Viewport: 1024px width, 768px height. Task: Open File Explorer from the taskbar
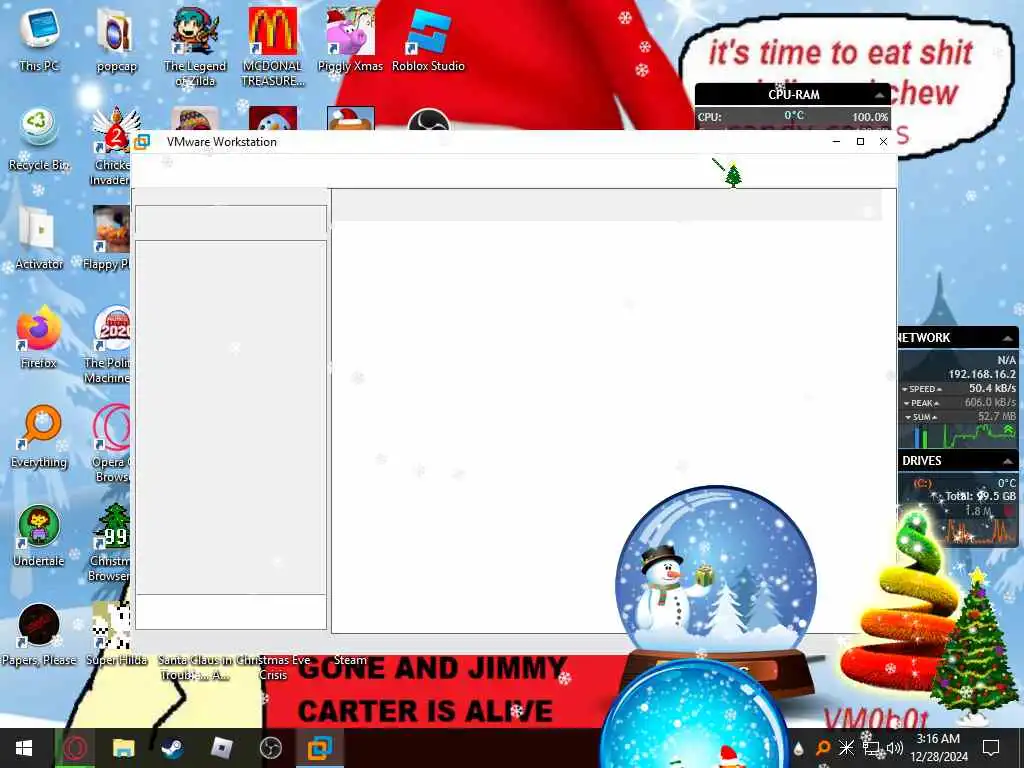[x=123, y=748]
